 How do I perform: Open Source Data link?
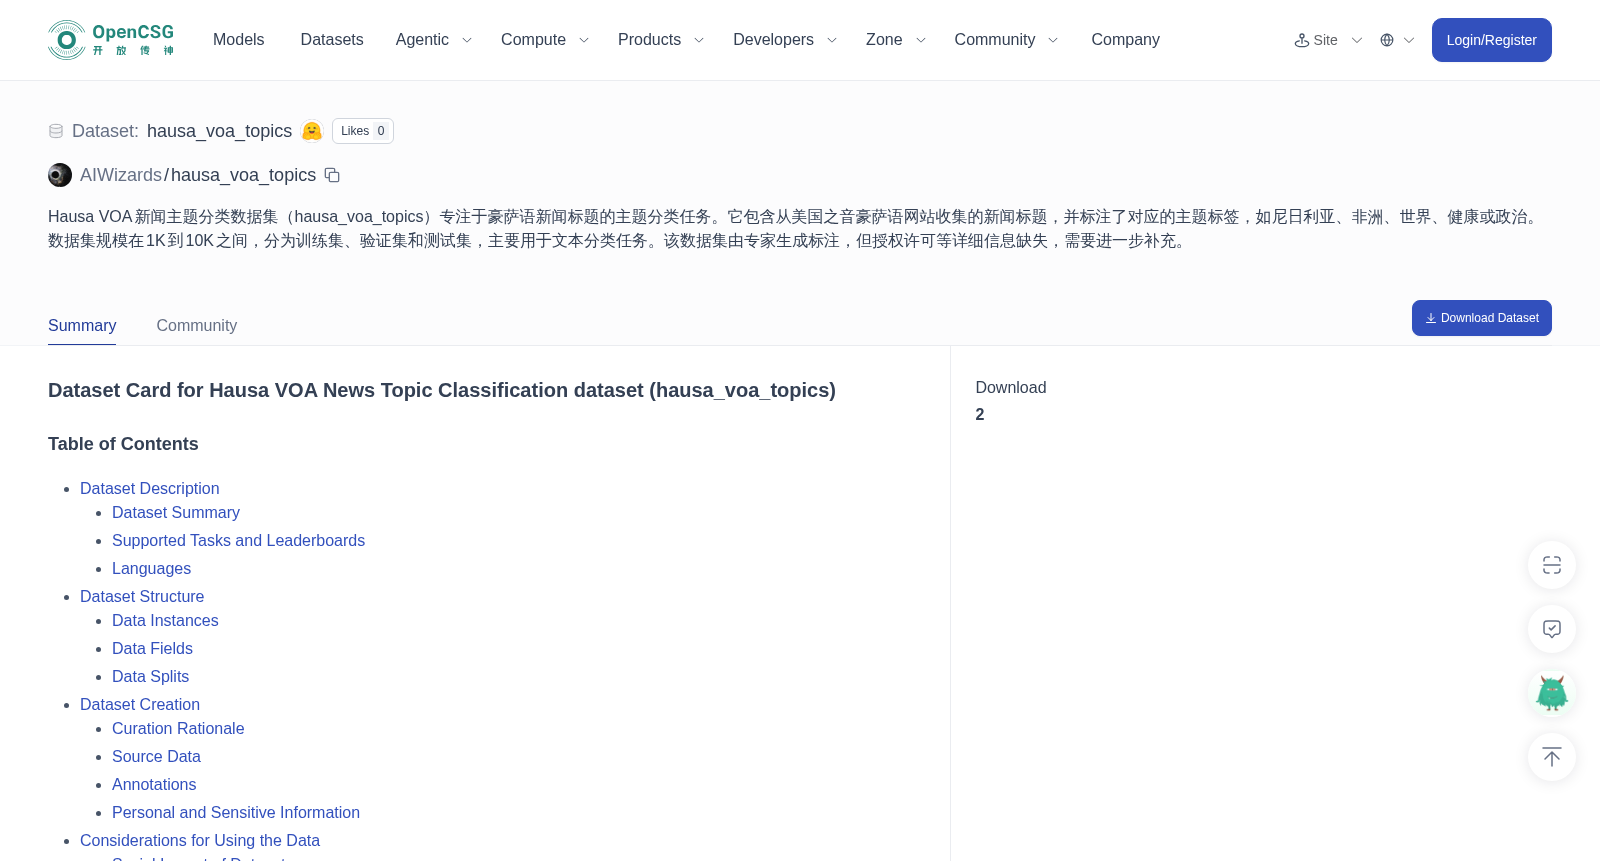tap(156, 757)
